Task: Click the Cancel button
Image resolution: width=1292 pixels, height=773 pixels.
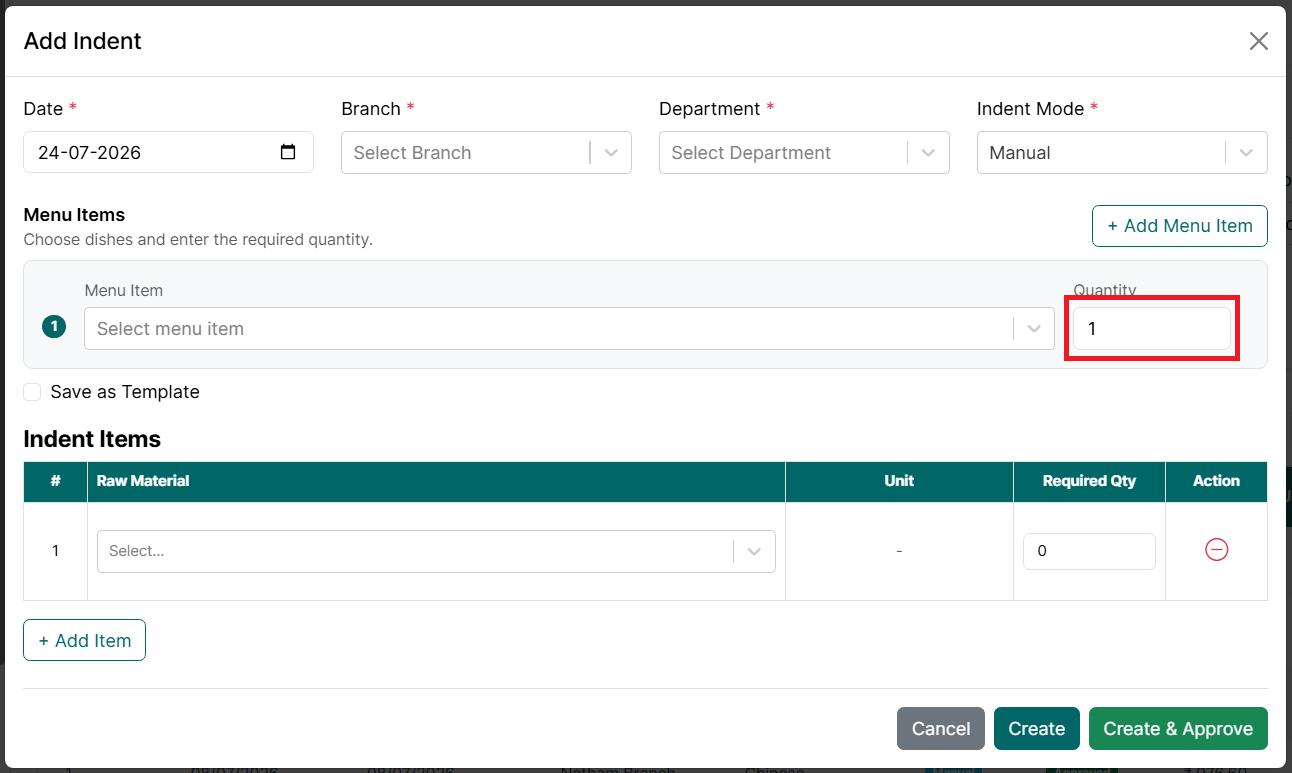Action: pyautogui.click(x=941, y=728)
